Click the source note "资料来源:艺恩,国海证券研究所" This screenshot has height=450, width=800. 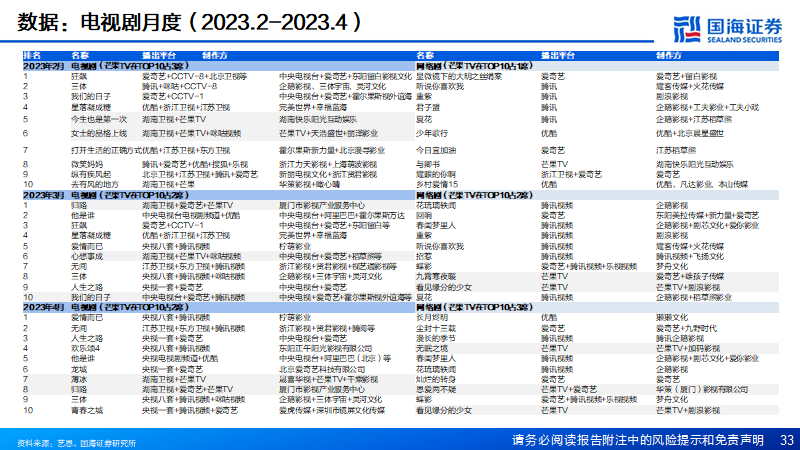77,443
